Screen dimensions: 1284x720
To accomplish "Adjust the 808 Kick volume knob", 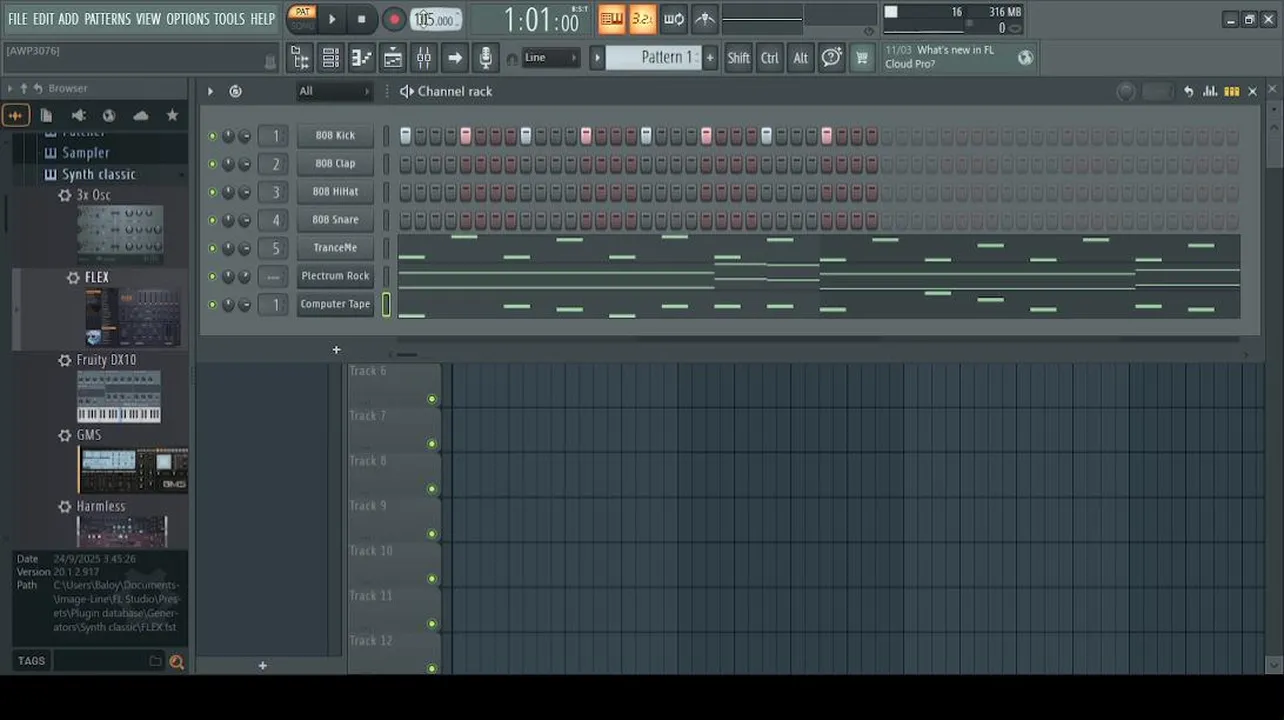I will [x=244, y=135].
